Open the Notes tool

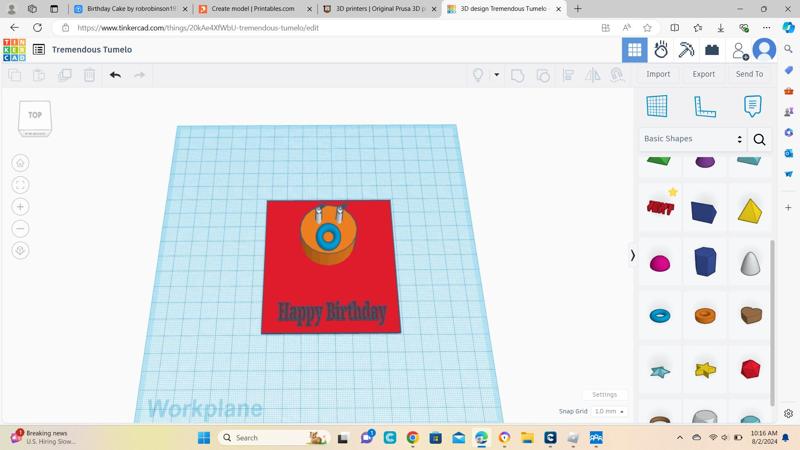click(x=752, y=106)
